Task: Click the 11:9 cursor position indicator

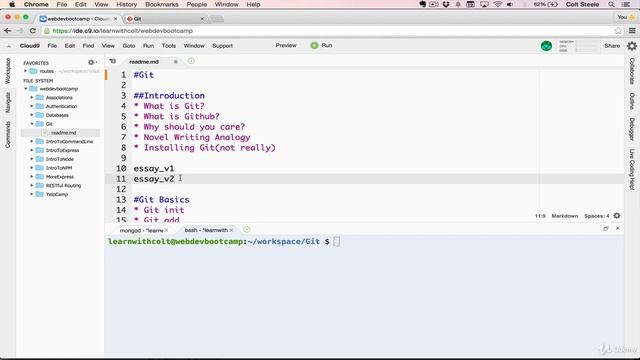Action: point(540,216)
